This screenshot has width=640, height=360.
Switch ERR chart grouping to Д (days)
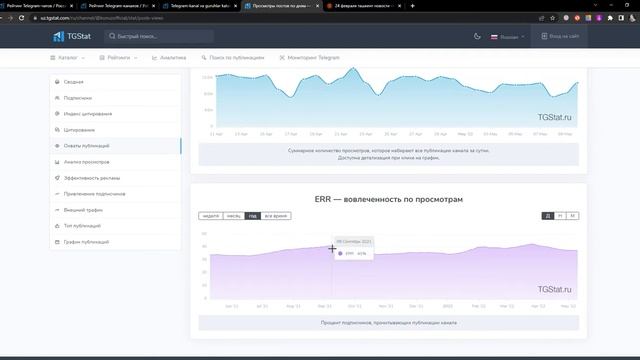click(x=548, y=216)
